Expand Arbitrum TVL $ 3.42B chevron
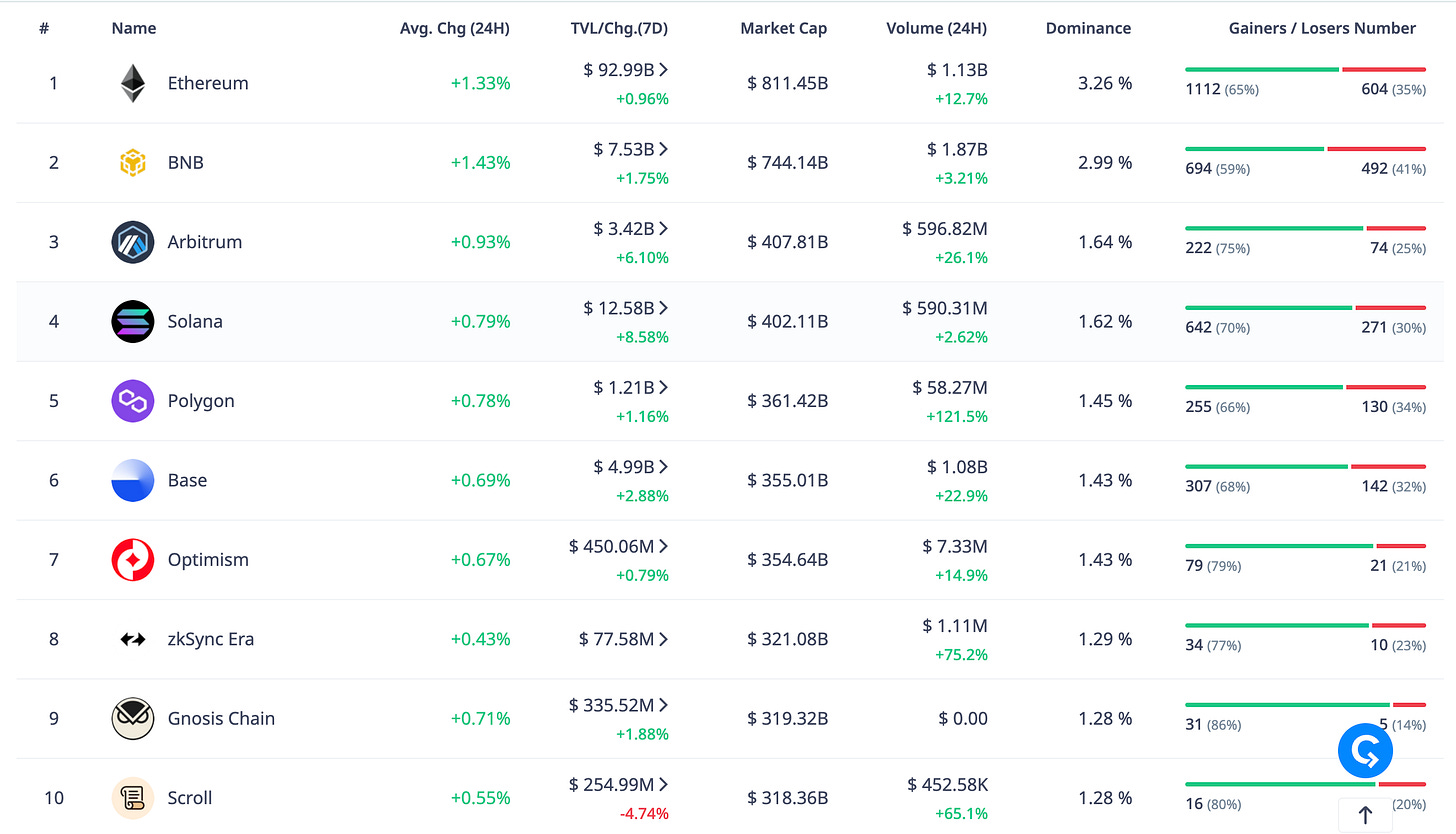This screenshot has height=834, width=1456. pos(663,228)
